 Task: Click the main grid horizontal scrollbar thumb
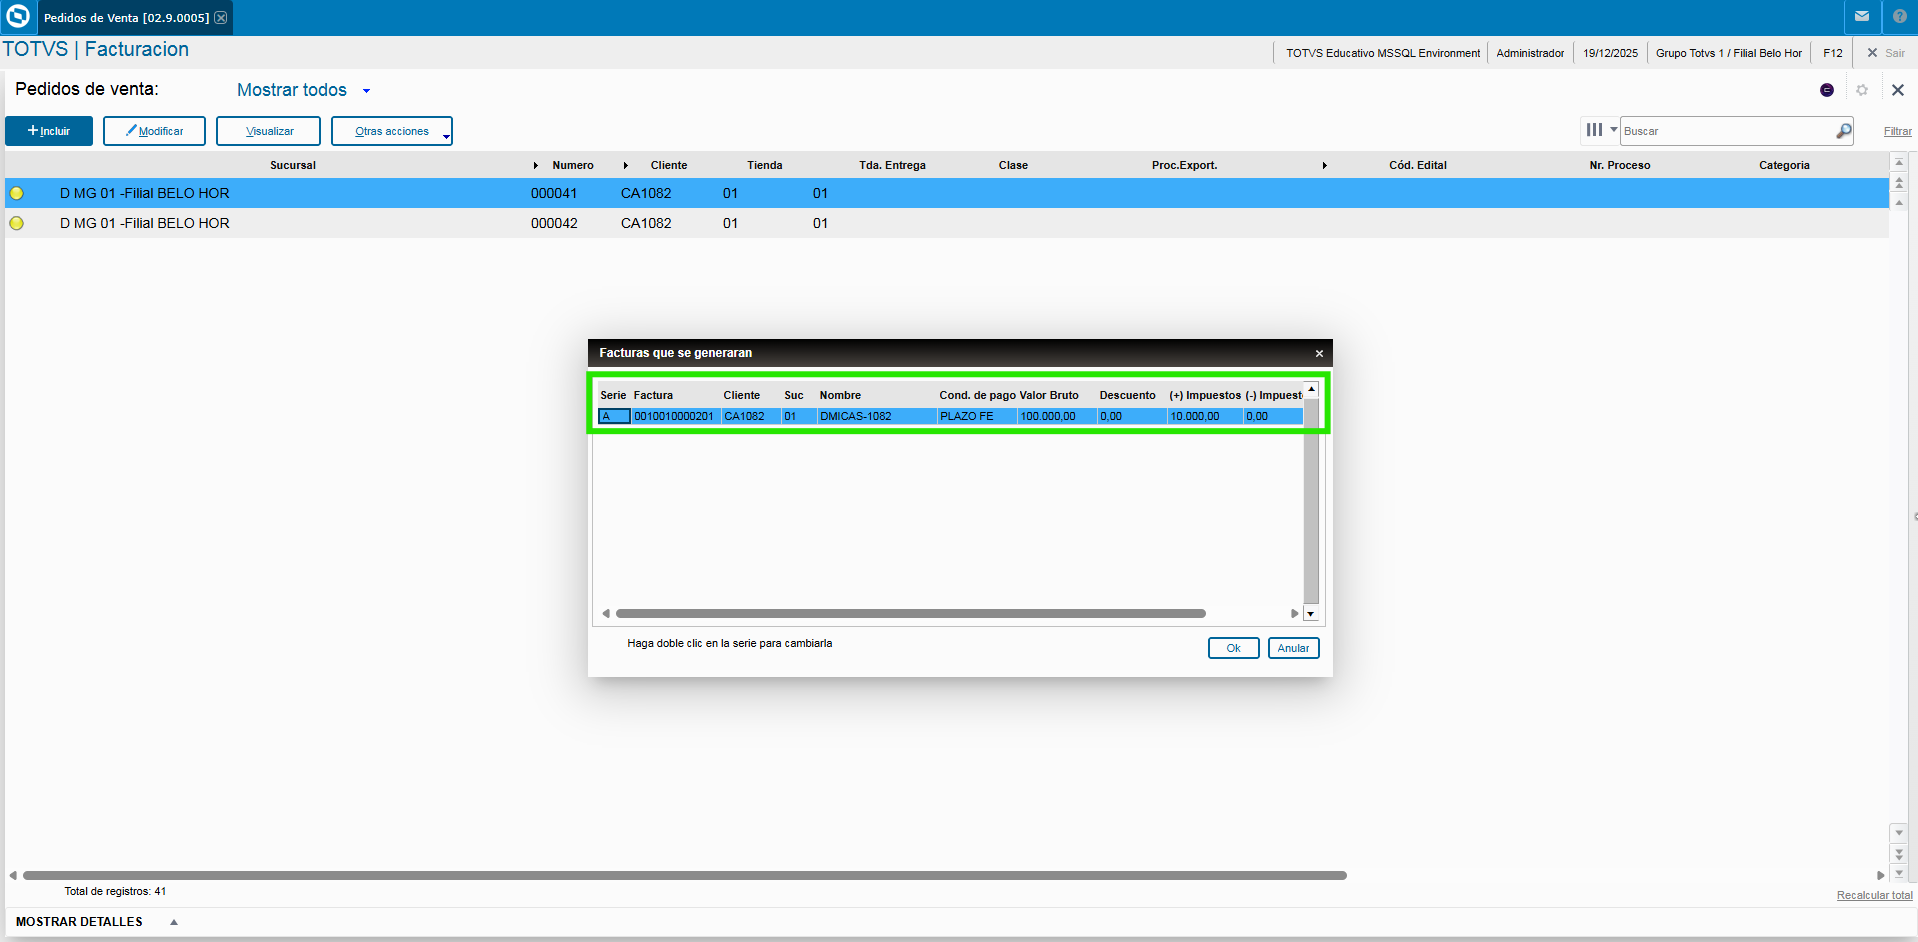click(x=685, y=875)
